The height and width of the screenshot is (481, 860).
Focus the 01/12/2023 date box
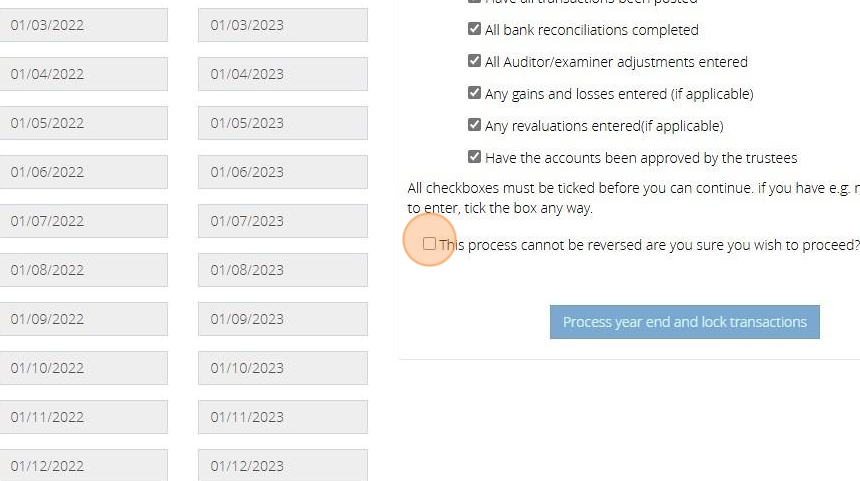click(x=283, y=465)
